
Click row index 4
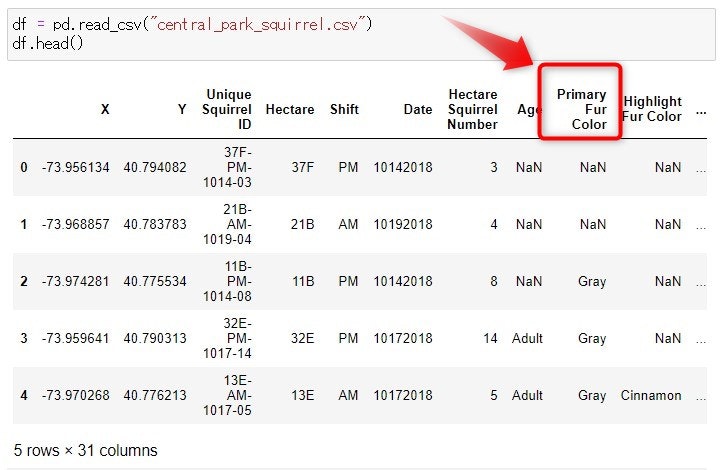click(24, 395)
